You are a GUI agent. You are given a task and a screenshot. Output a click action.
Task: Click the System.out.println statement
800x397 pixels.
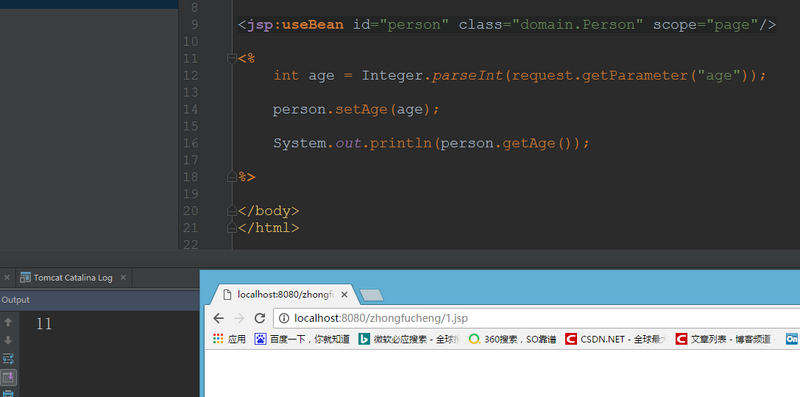[x=431, y=143]
